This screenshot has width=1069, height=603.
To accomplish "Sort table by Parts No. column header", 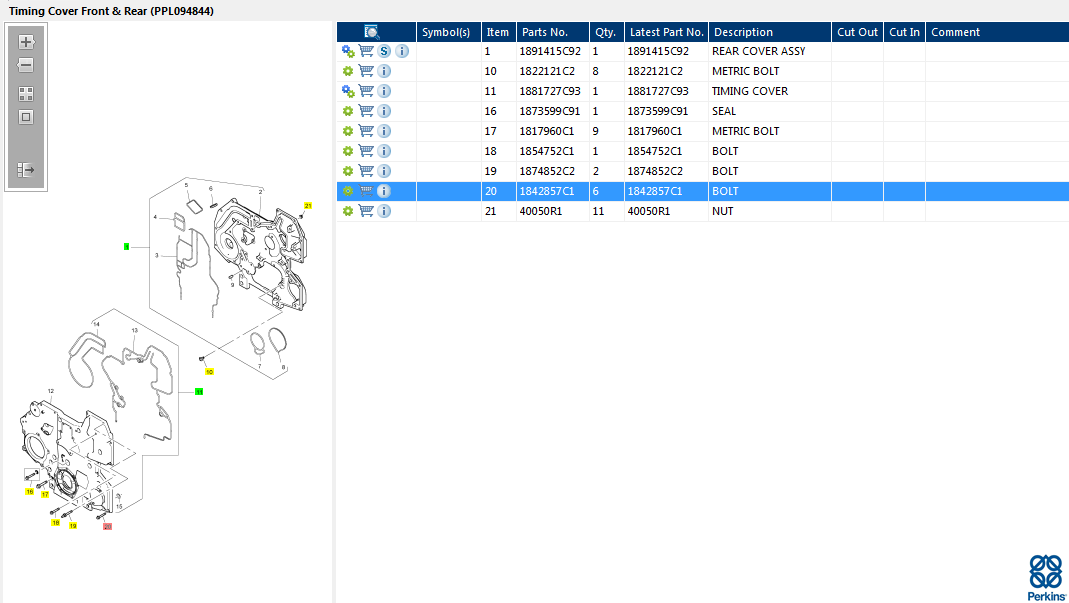I will point(545,32).
